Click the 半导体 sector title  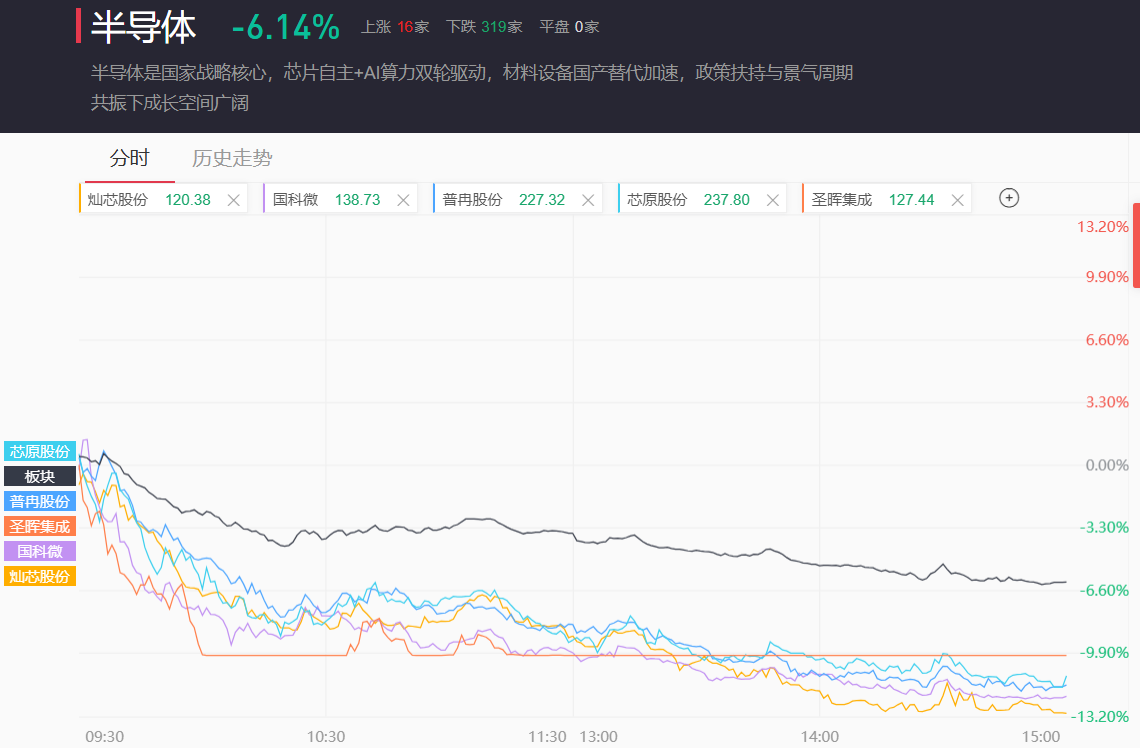point(144,27)
